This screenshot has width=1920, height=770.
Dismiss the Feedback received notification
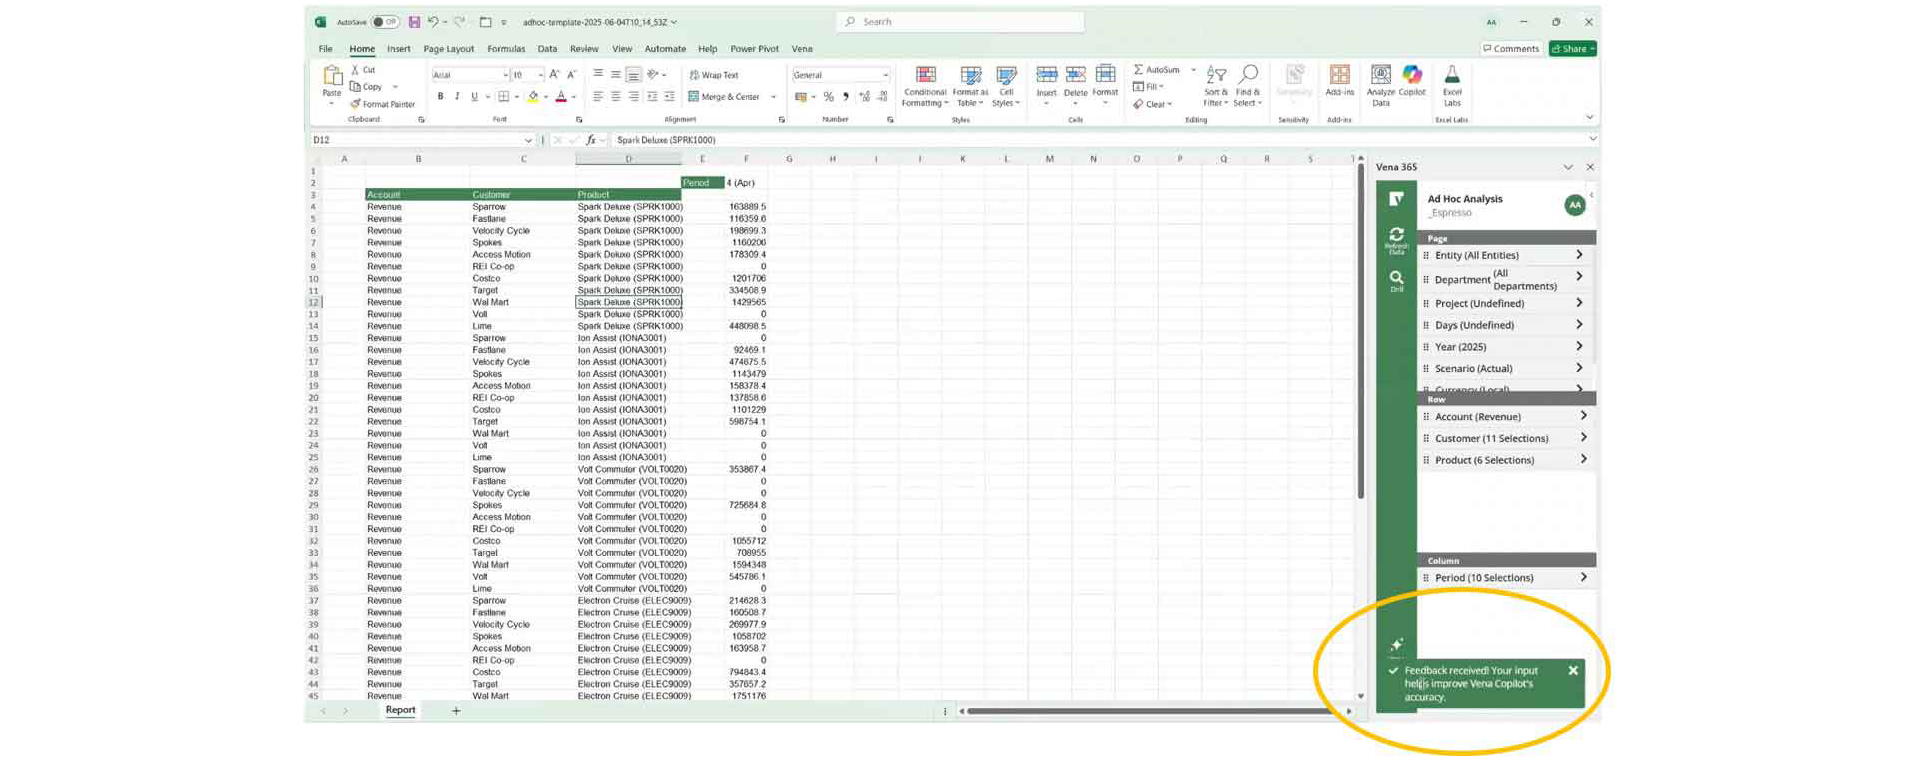(x=1573, y=671)
